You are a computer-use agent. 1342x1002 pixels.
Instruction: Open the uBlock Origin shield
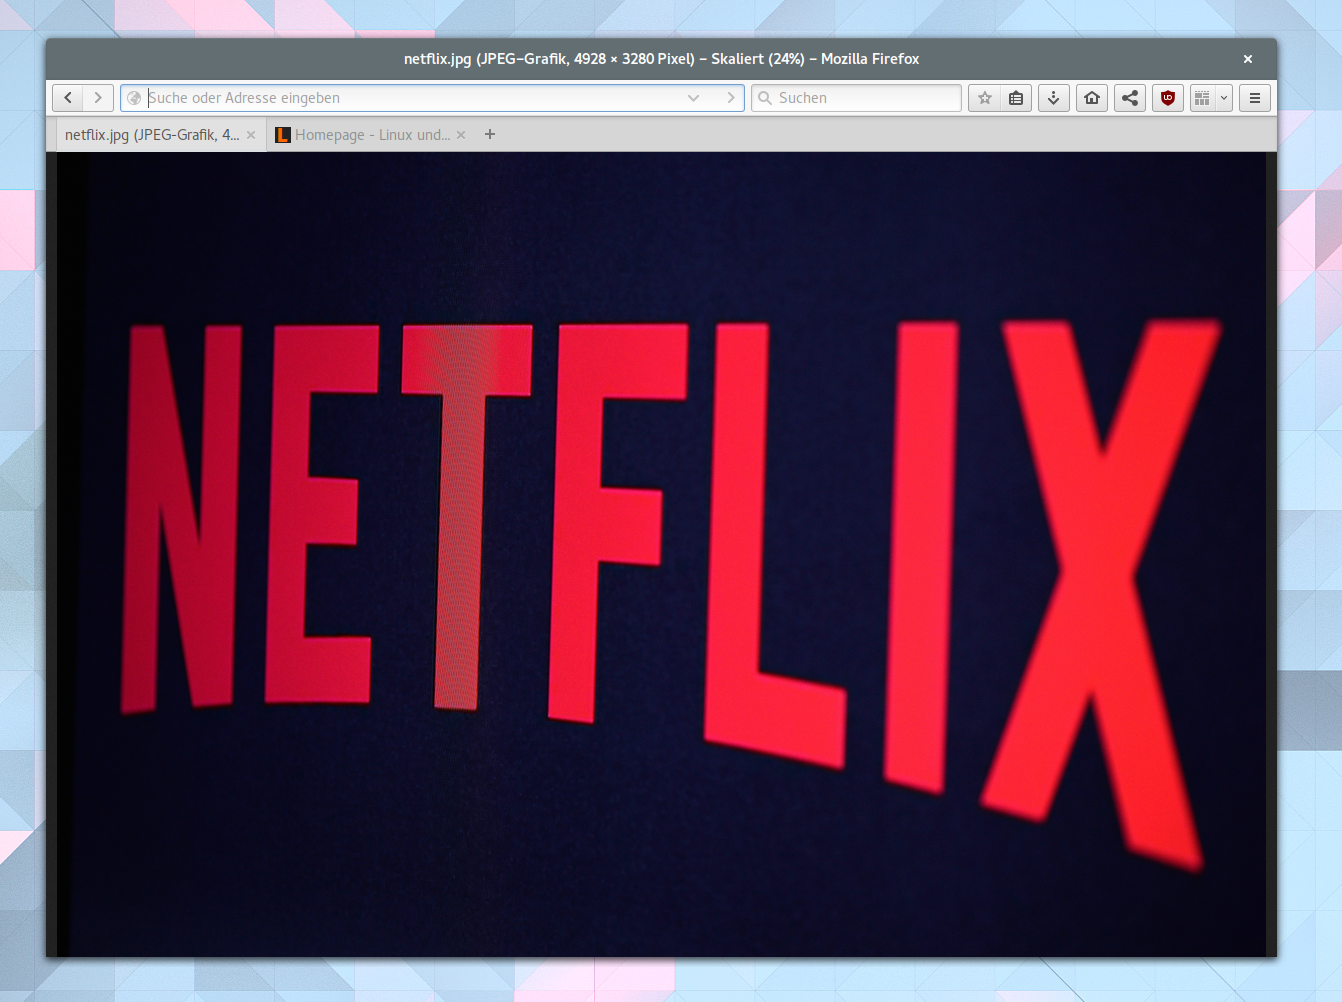[x=1167, y=97]
